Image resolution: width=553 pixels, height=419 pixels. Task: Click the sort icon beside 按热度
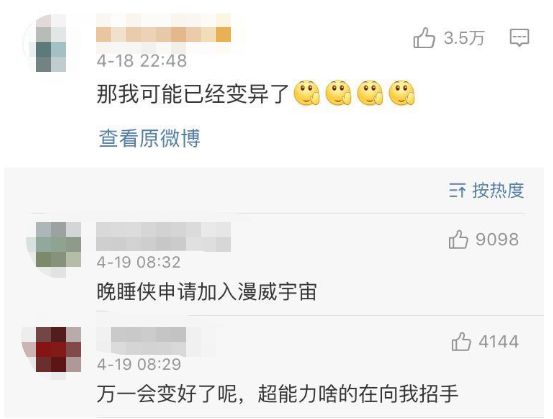click(x=457, y=191)
